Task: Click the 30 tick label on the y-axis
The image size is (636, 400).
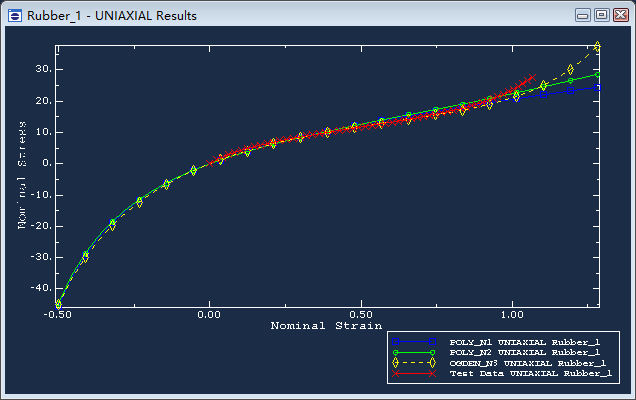Action: [x=44, y=69]
